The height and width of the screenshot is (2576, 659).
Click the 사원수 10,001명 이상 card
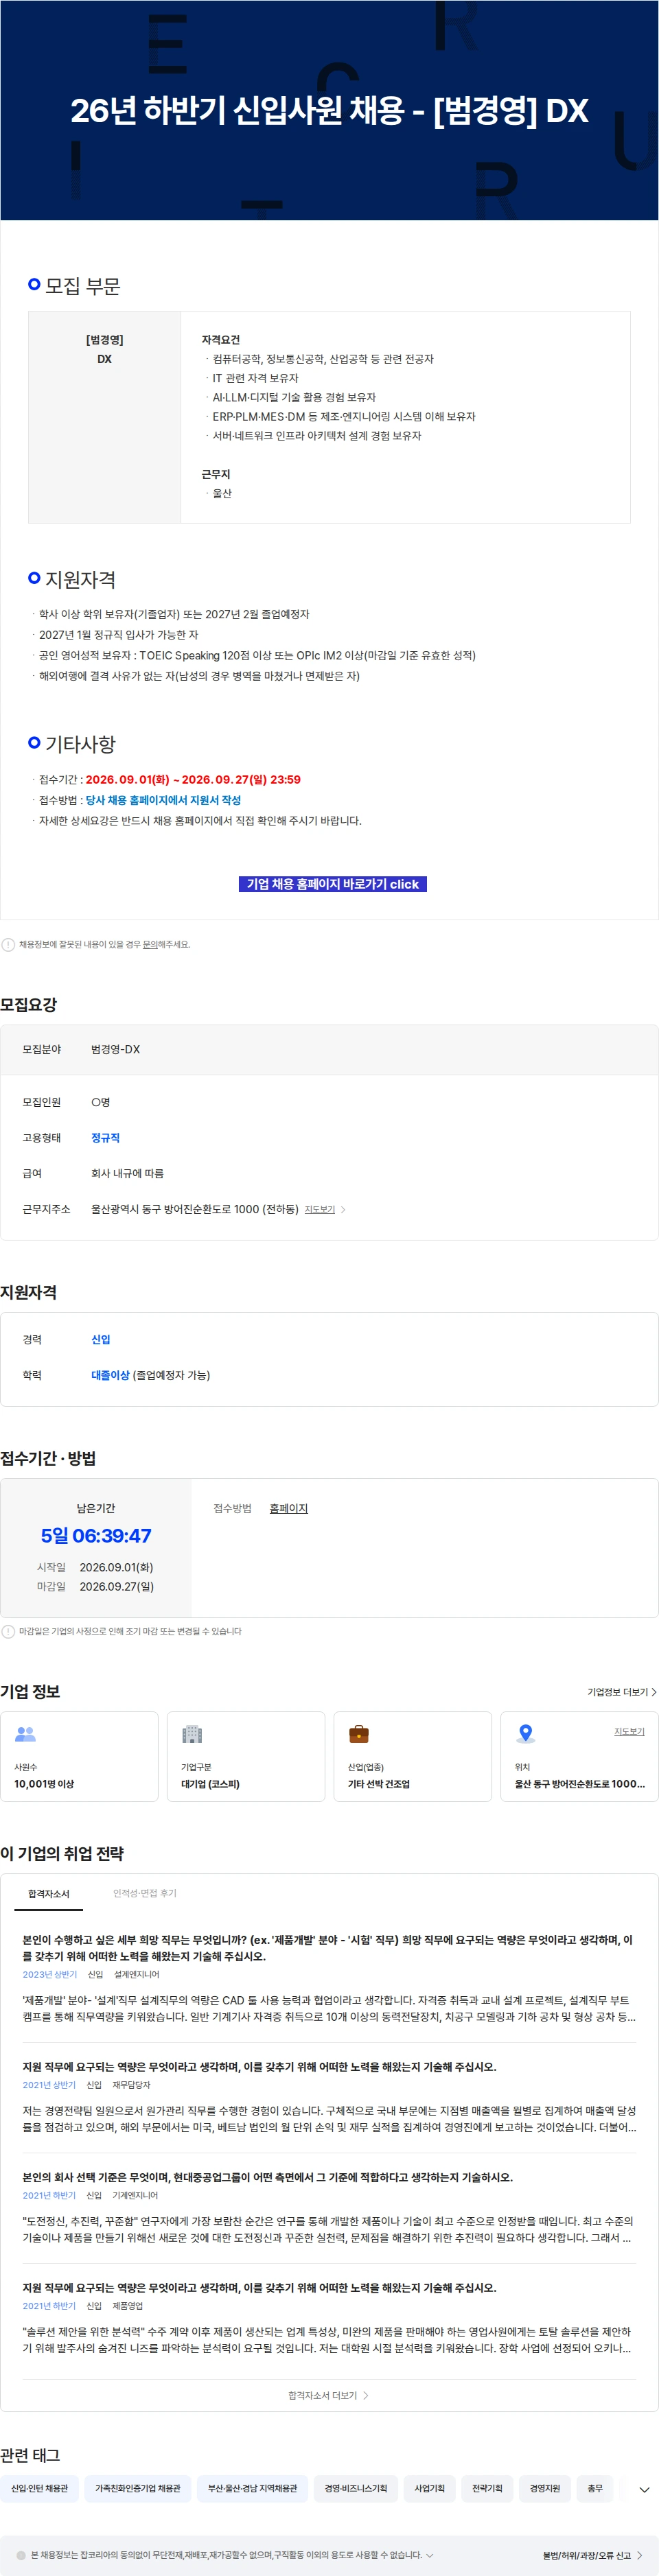(x=79, y=1757)
